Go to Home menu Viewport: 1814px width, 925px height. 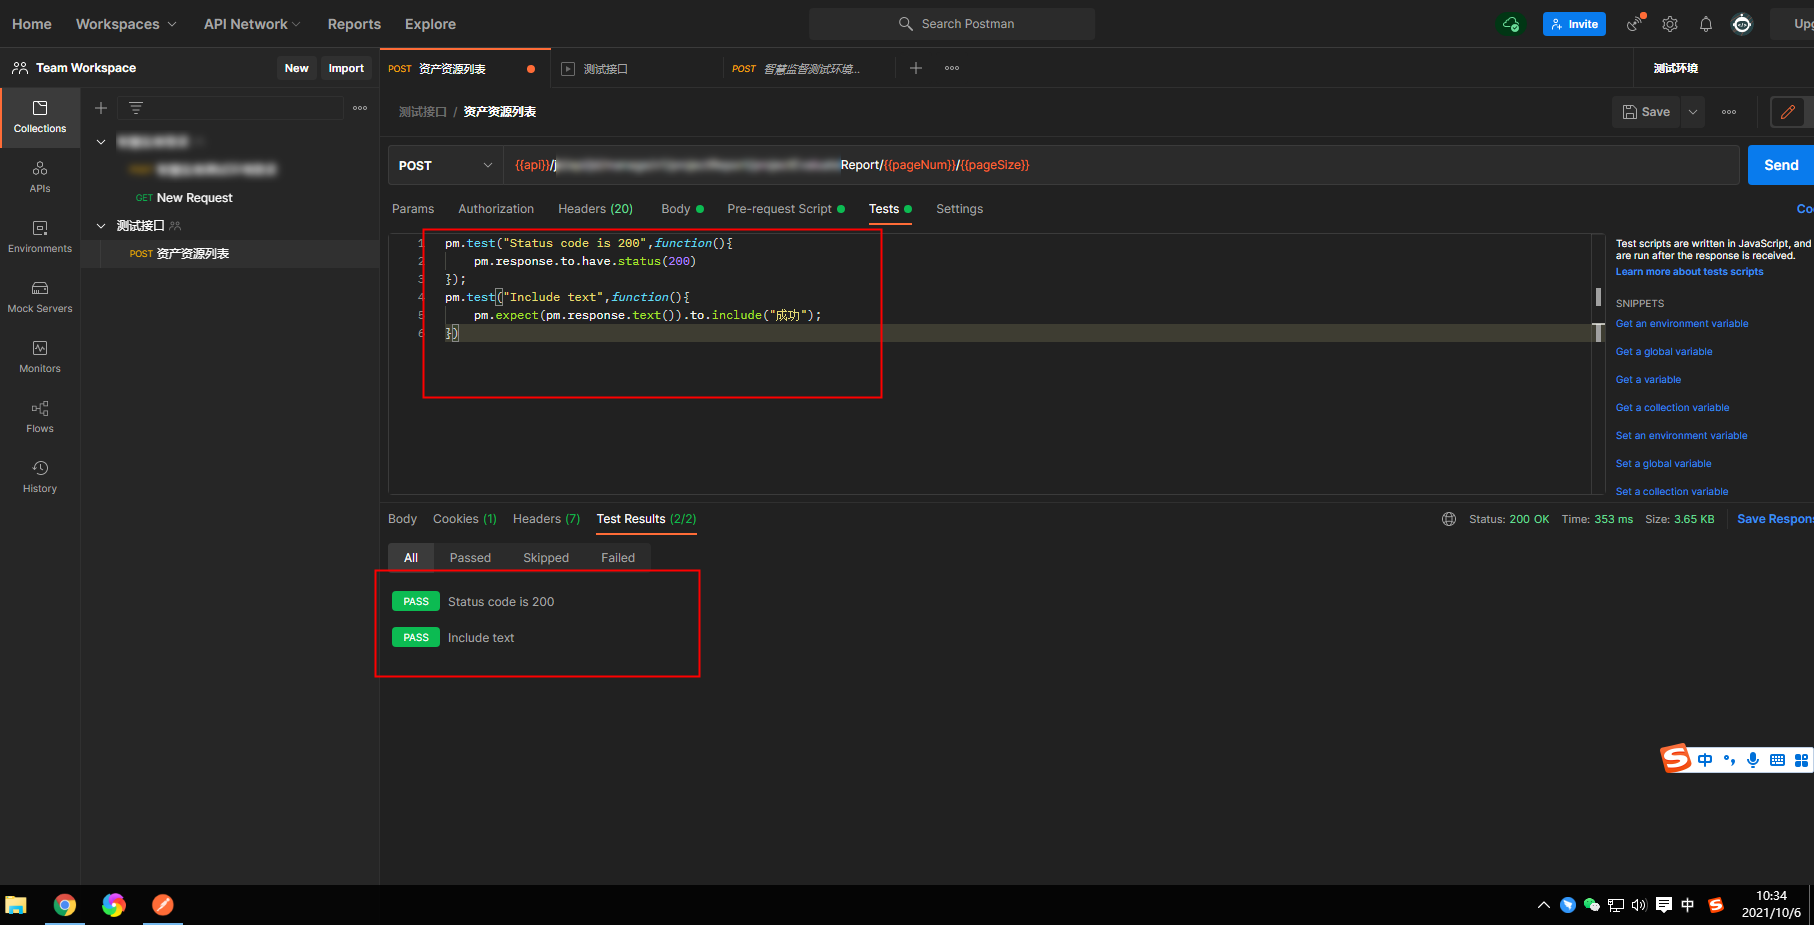click(32, 24)
